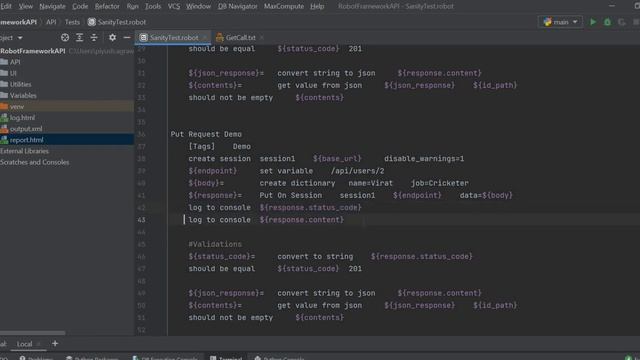Open the Run menu

[x=132, y=6]
